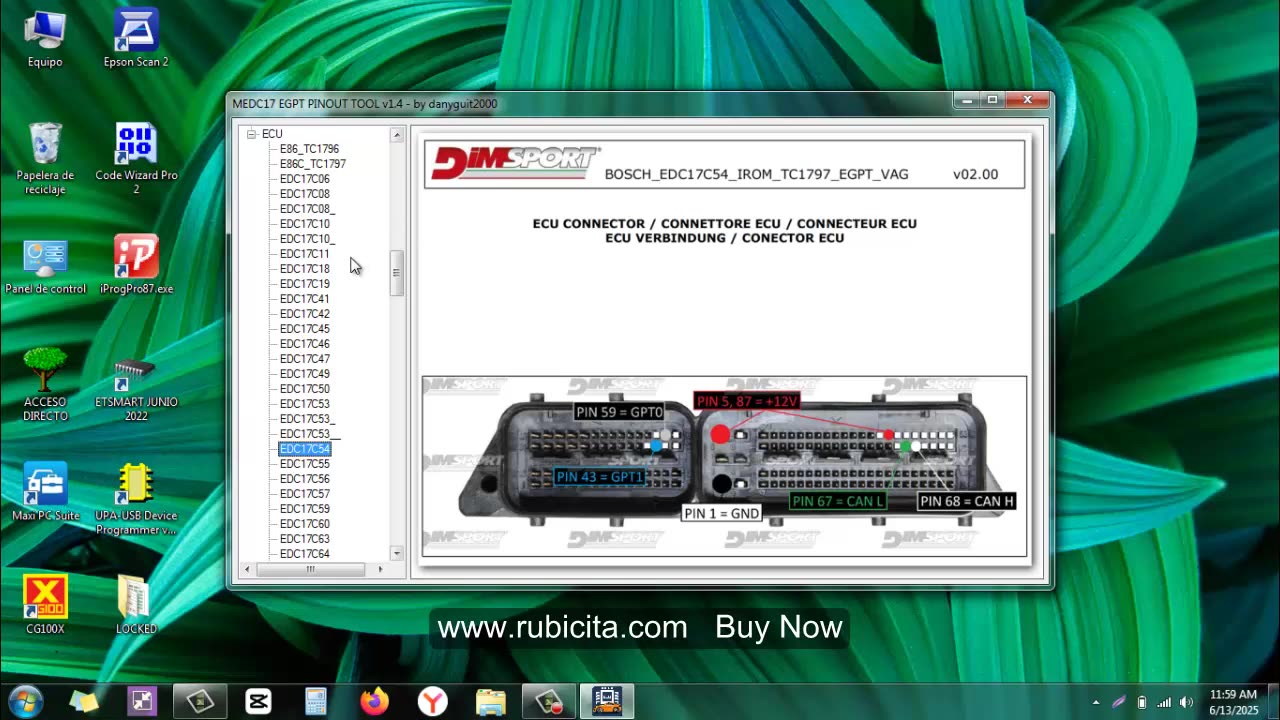Choose EDC17C49 in the tree
Image resolution: width=1280 pixels, height=720 pixels.
pyautogui.click(x=304, y=374)
